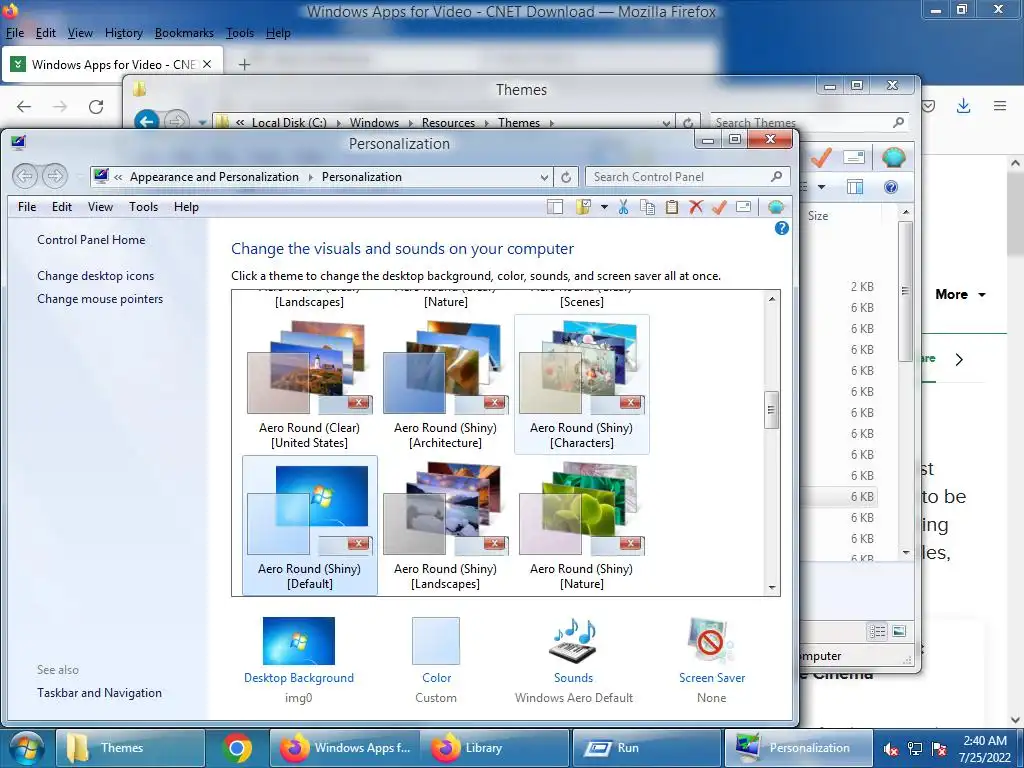The width and height of the screenshot is (1024, 768).
Task: Close the Windows Apps for Video tab
Action: (207, 64)
